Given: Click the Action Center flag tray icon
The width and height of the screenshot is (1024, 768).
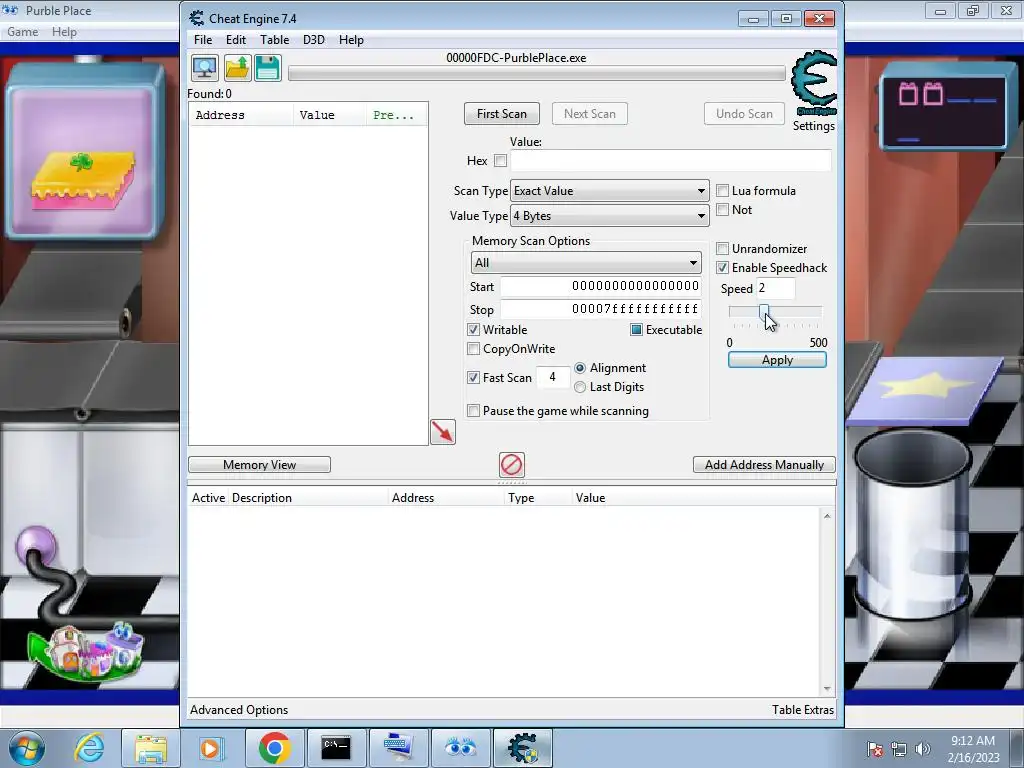Looking at the screenshot, I should coord(875,749).
